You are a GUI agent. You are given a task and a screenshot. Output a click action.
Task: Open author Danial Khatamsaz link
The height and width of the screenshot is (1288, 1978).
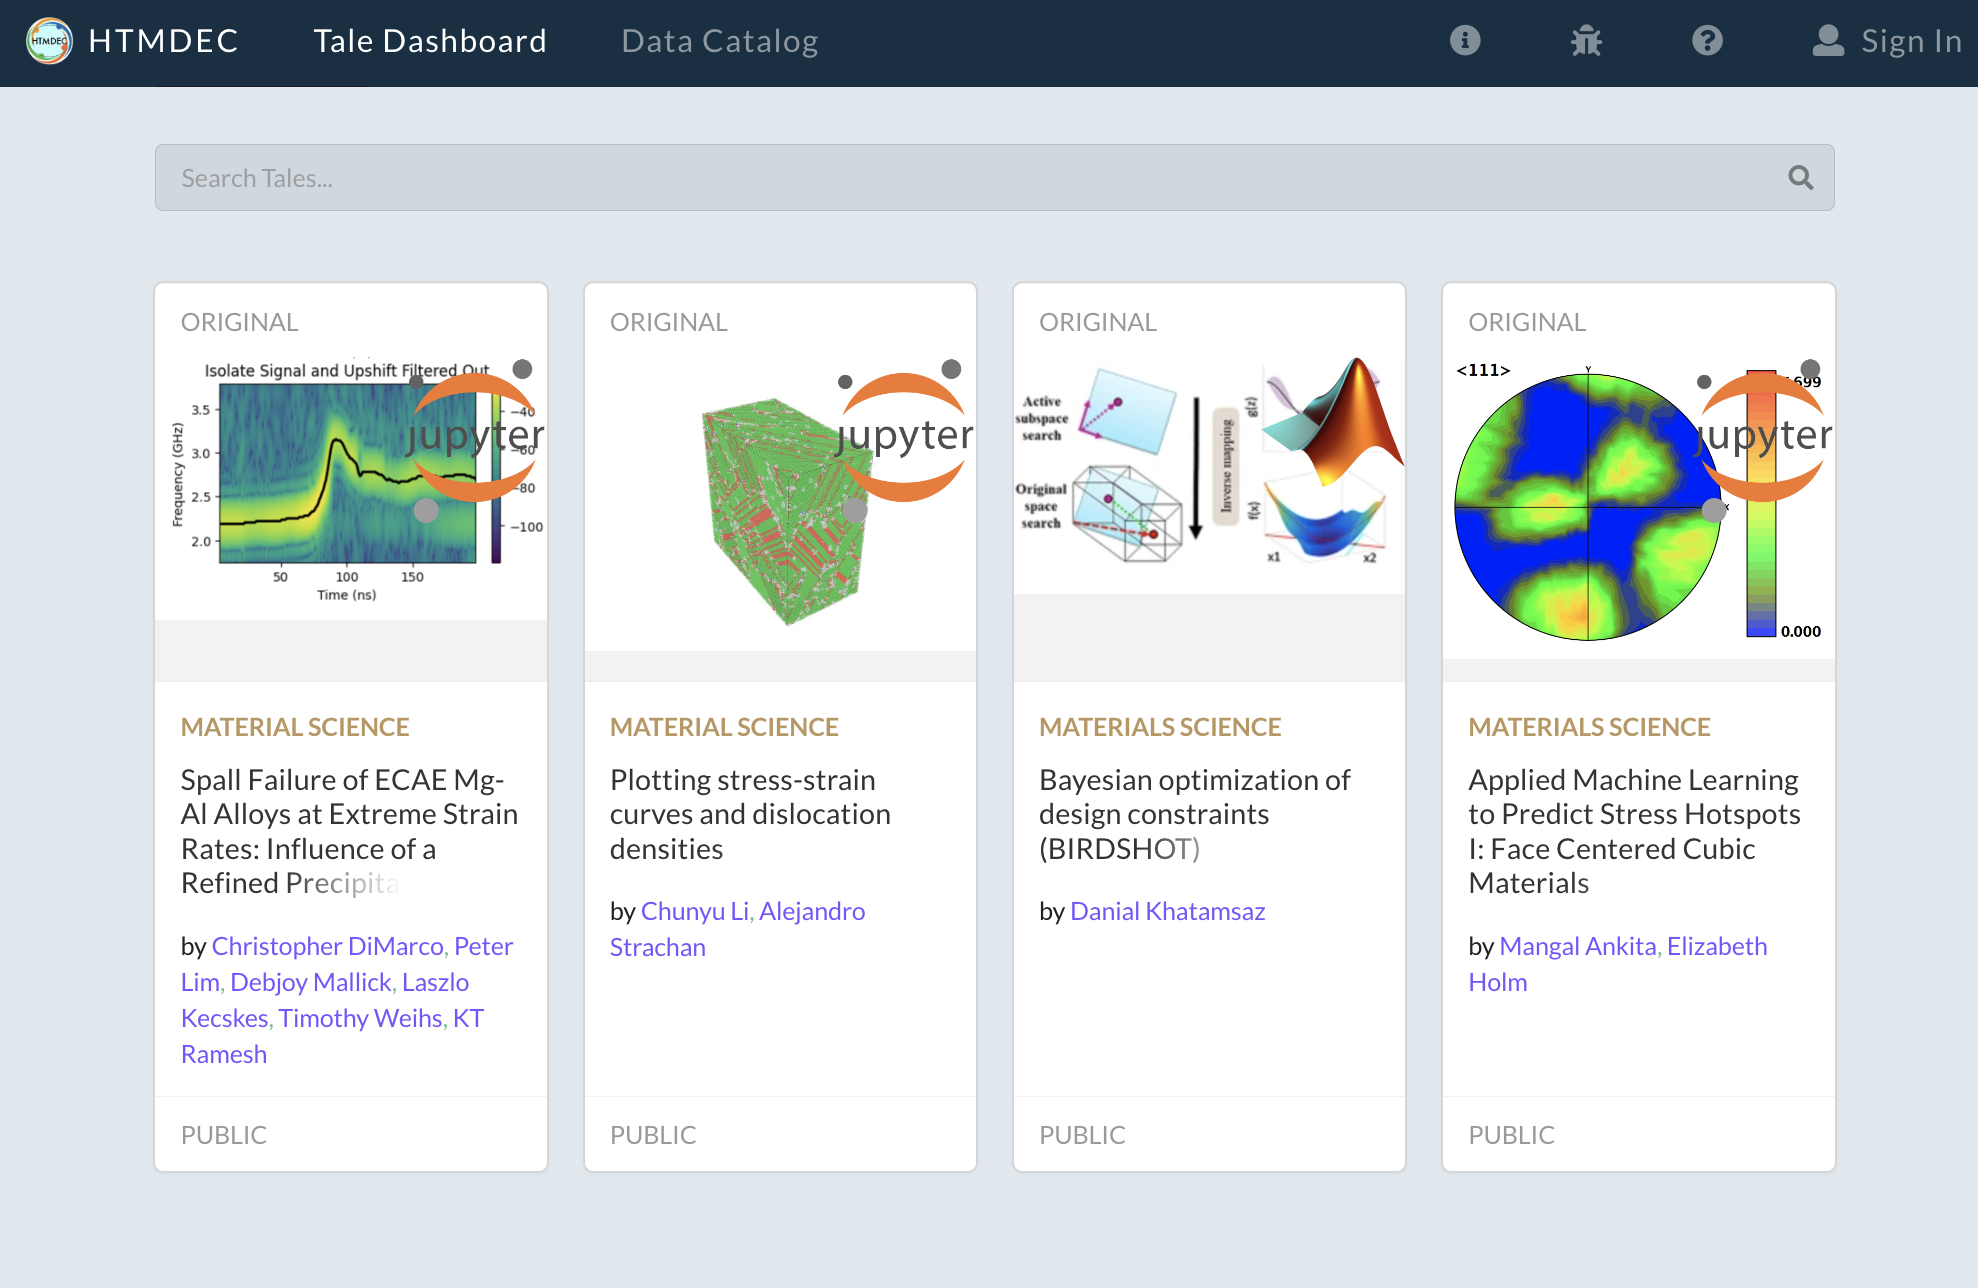pyautogui.click(x=1167, y=911)
